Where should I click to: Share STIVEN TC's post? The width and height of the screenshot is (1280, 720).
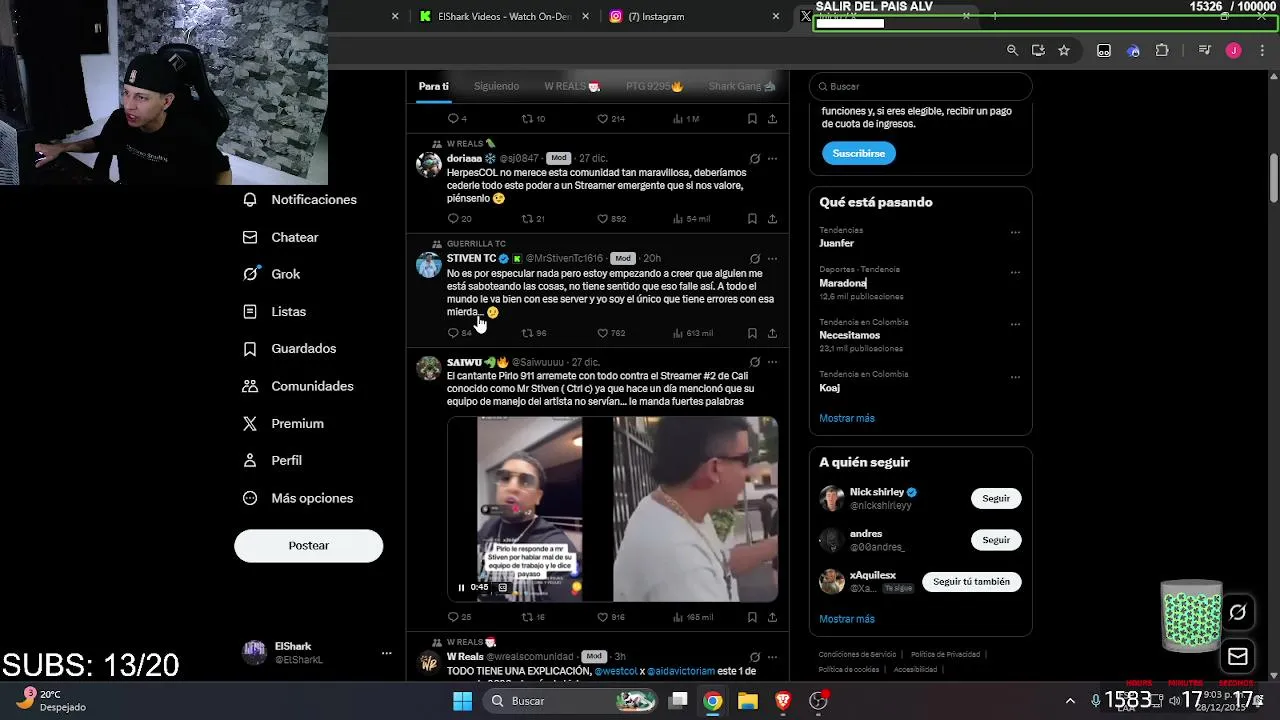pos(772,333)
